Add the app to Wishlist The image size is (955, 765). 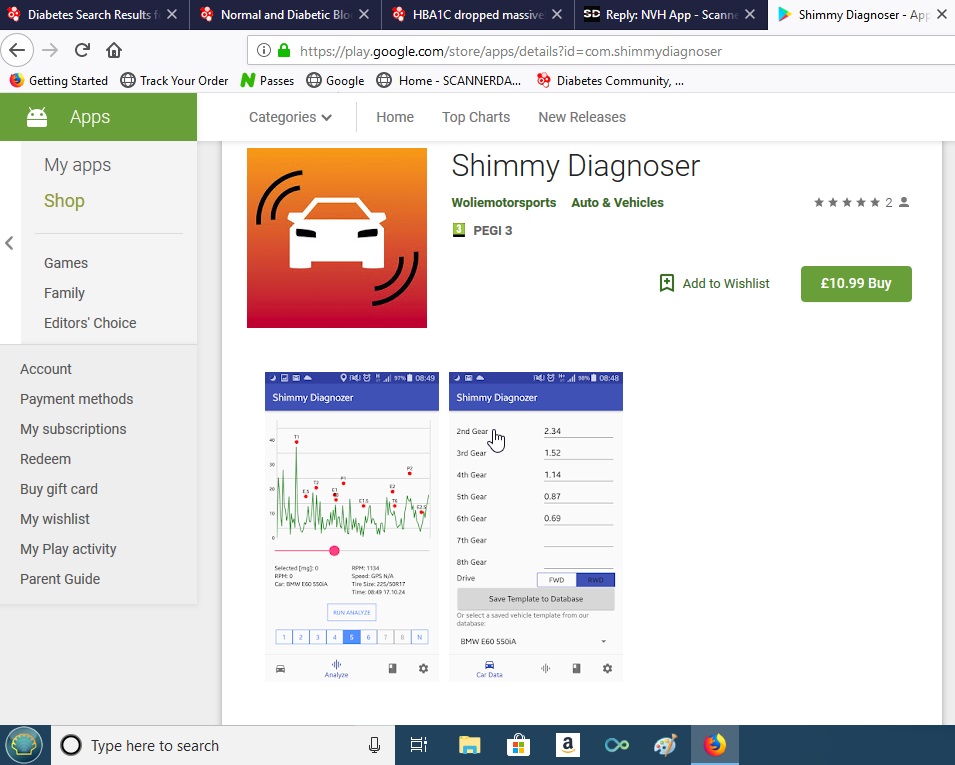(x=714, y=284)
